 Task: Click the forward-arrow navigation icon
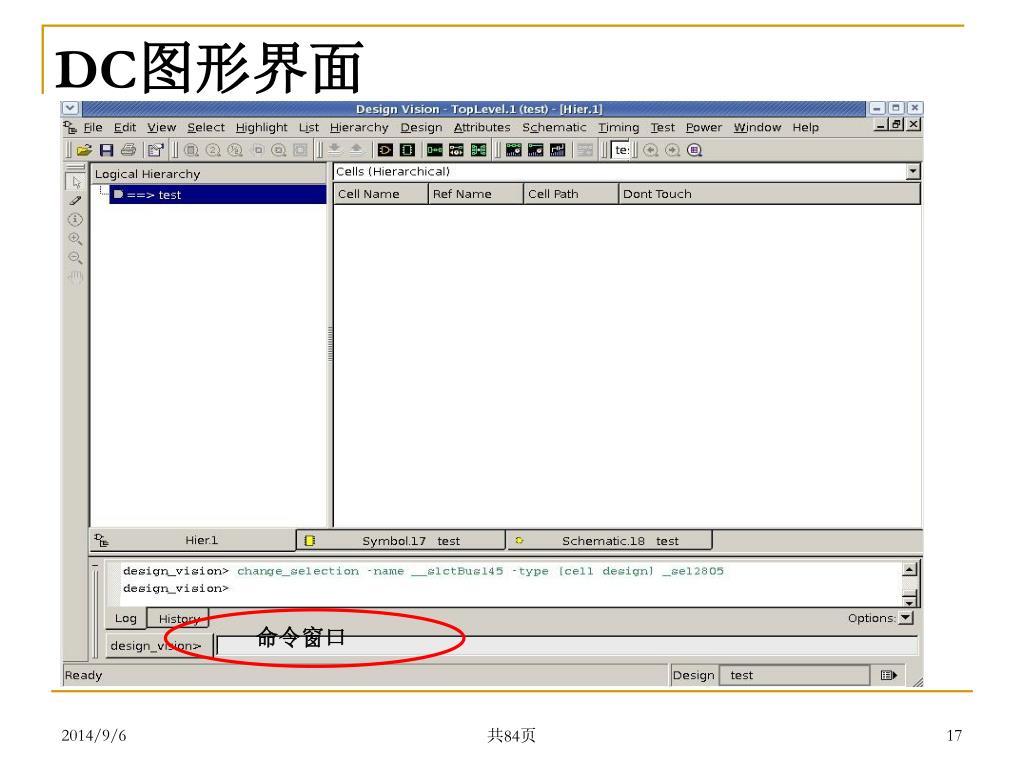pyautogui.click(x=672, y=150)
